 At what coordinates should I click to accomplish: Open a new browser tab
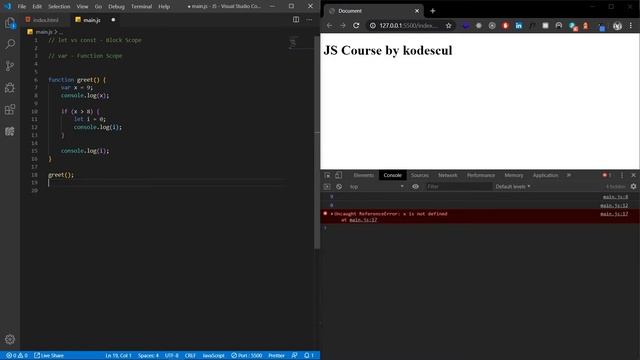[433, 11]
